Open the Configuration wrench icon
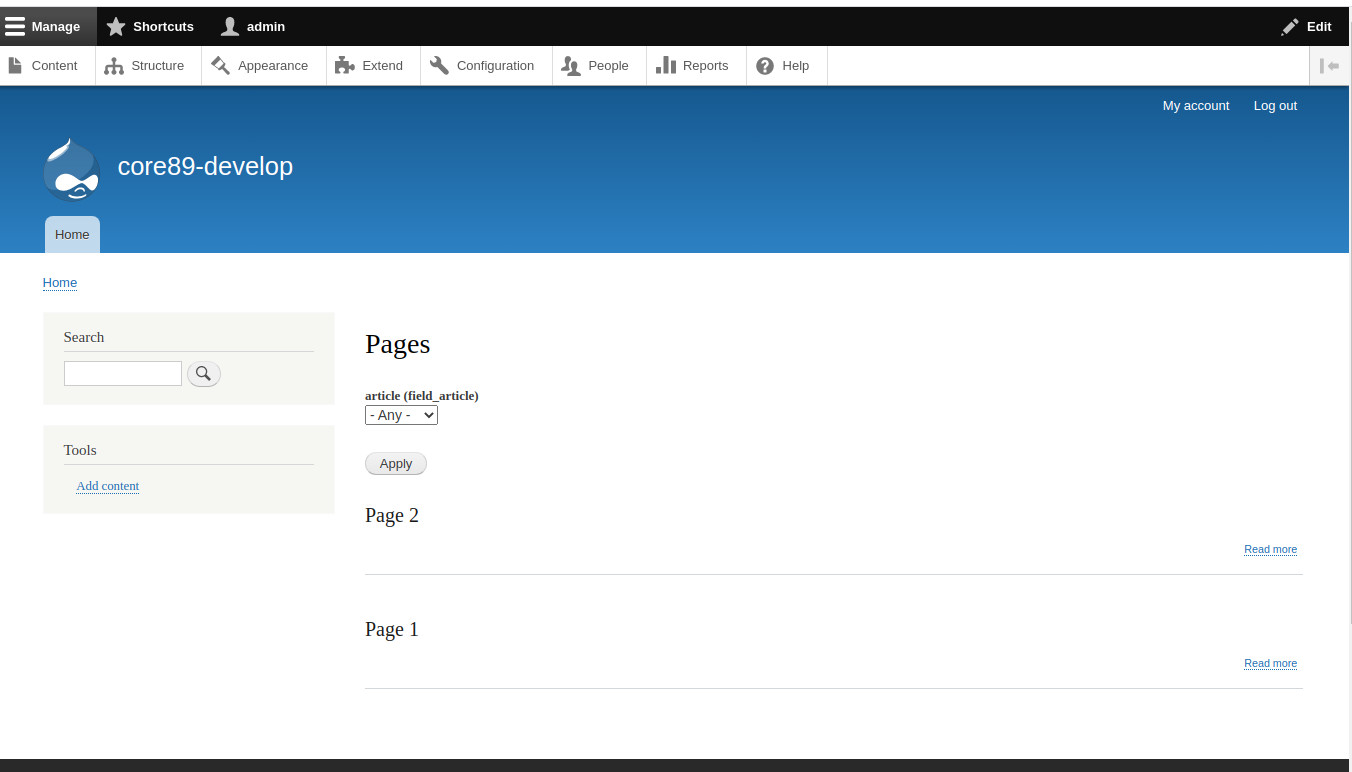This screenshot has height=772, width=1352. tap(438, 65)
